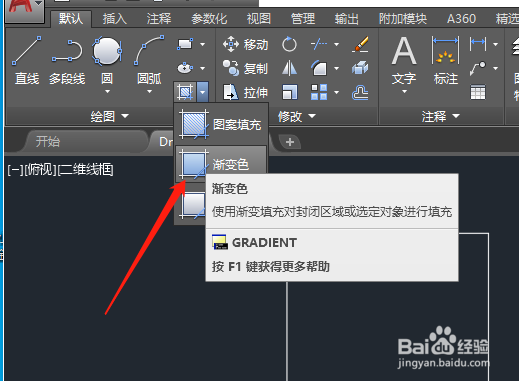Choose Gradient (渐变色) from flyout menu
Screen dimensions: 519x381
(x=221, y=164)
